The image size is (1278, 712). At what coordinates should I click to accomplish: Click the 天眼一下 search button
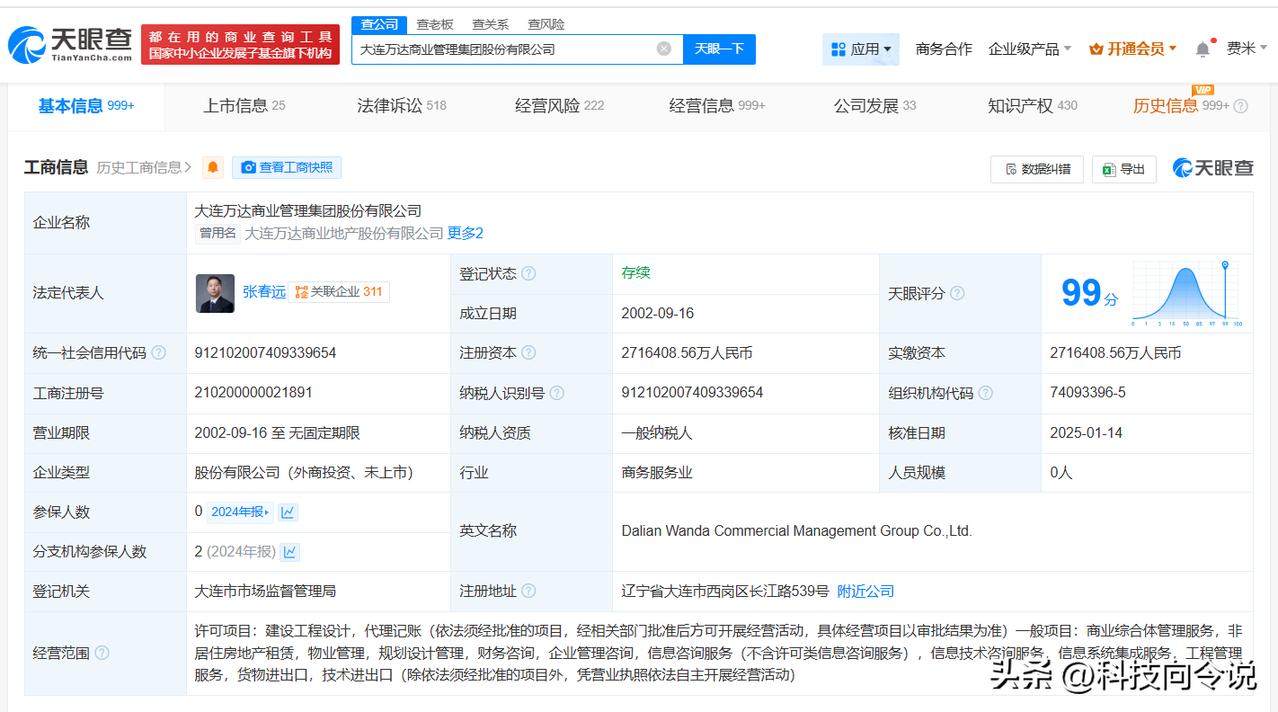[719, 49]
